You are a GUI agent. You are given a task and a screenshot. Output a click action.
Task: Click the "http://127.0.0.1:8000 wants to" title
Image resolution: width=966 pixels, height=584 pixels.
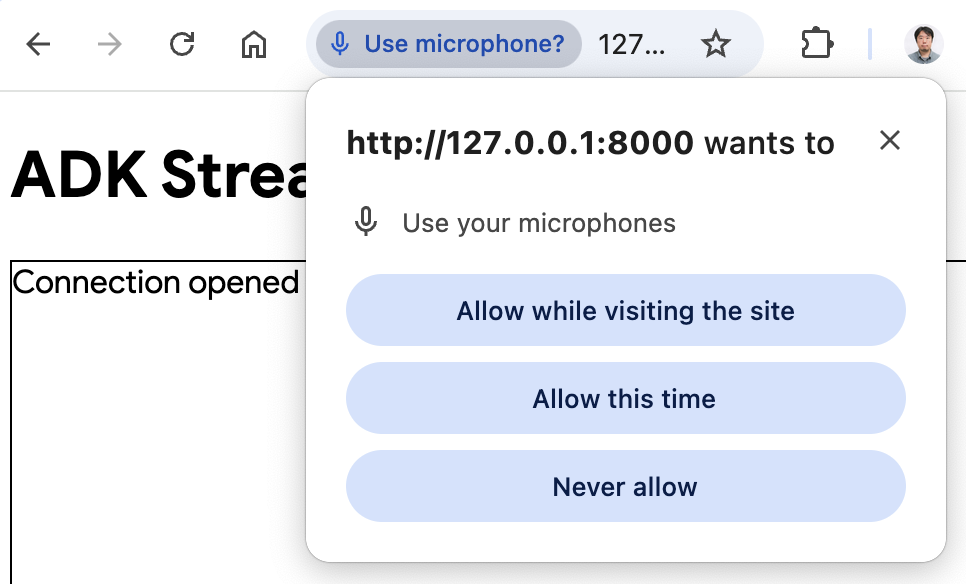pos(590,143)
